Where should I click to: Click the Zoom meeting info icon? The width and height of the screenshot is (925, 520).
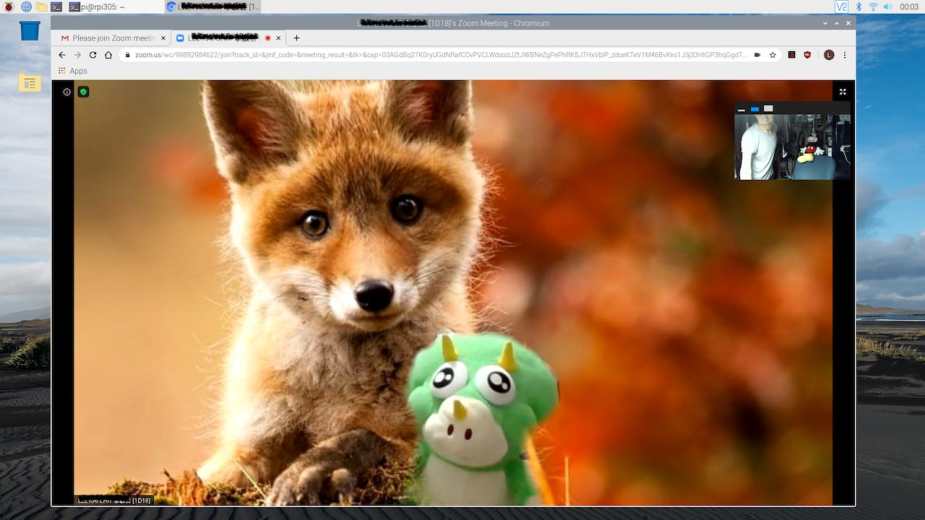pos(67,92)
